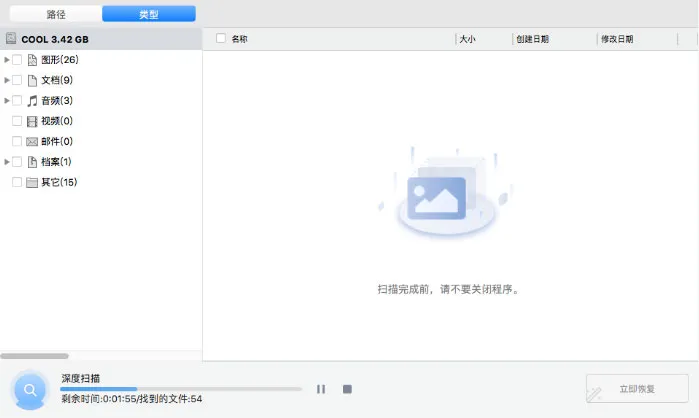Click the 音频 music note icon
Viewport: 699px width, 418px height.
click(x=32, y=101)
